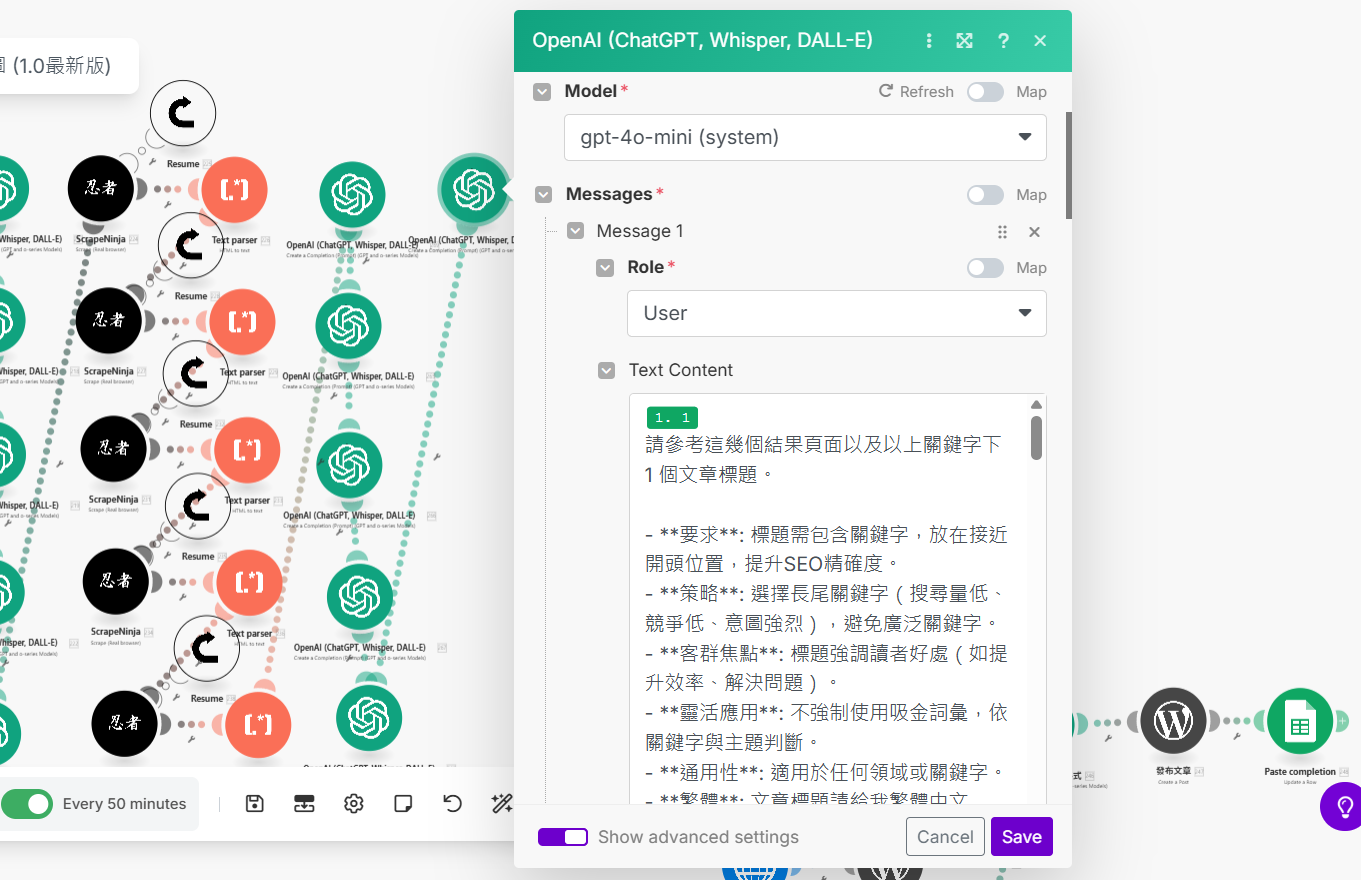This screenshot has height=880, width=1361.
Task: Click the Cancel button
Action: click(945, 837)
